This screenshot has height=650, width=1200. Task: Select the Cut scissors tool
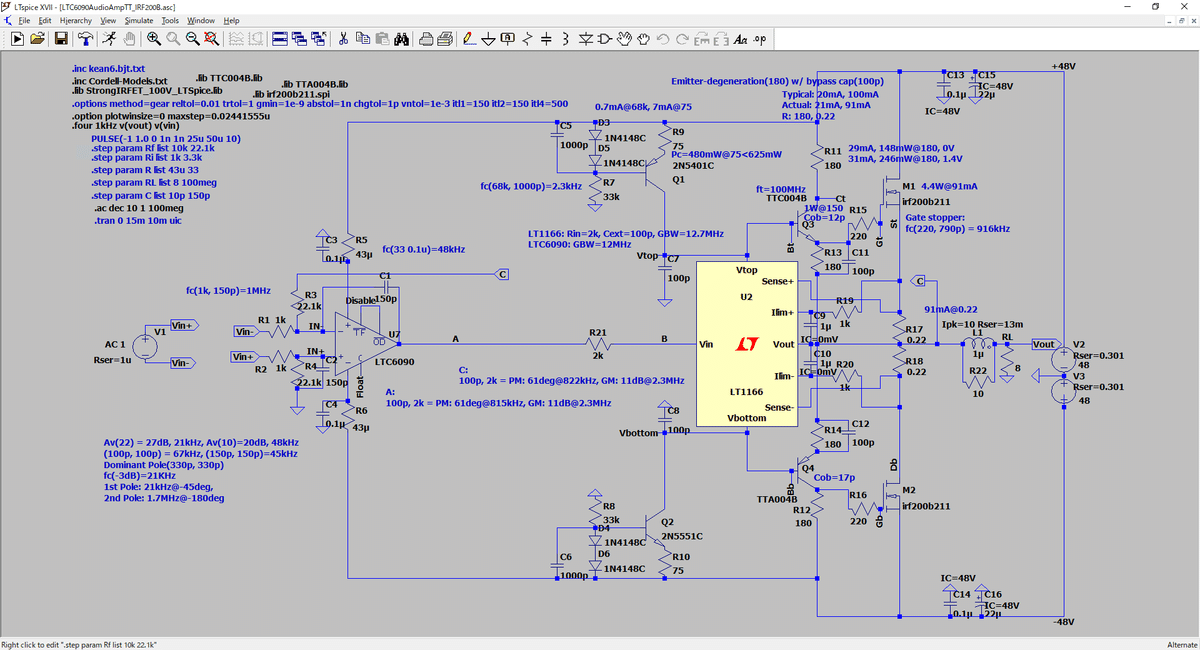343,39
